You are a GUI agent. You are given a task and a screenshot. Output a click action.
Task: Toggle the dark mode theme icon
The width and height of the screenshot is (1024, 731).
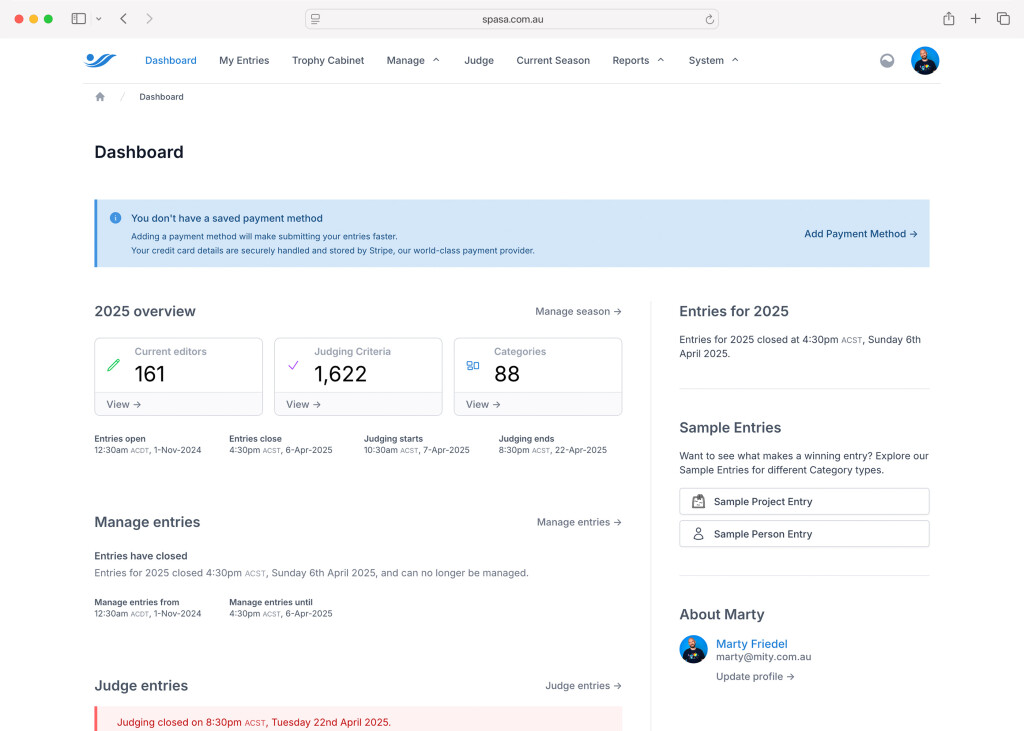coord(887,61)
